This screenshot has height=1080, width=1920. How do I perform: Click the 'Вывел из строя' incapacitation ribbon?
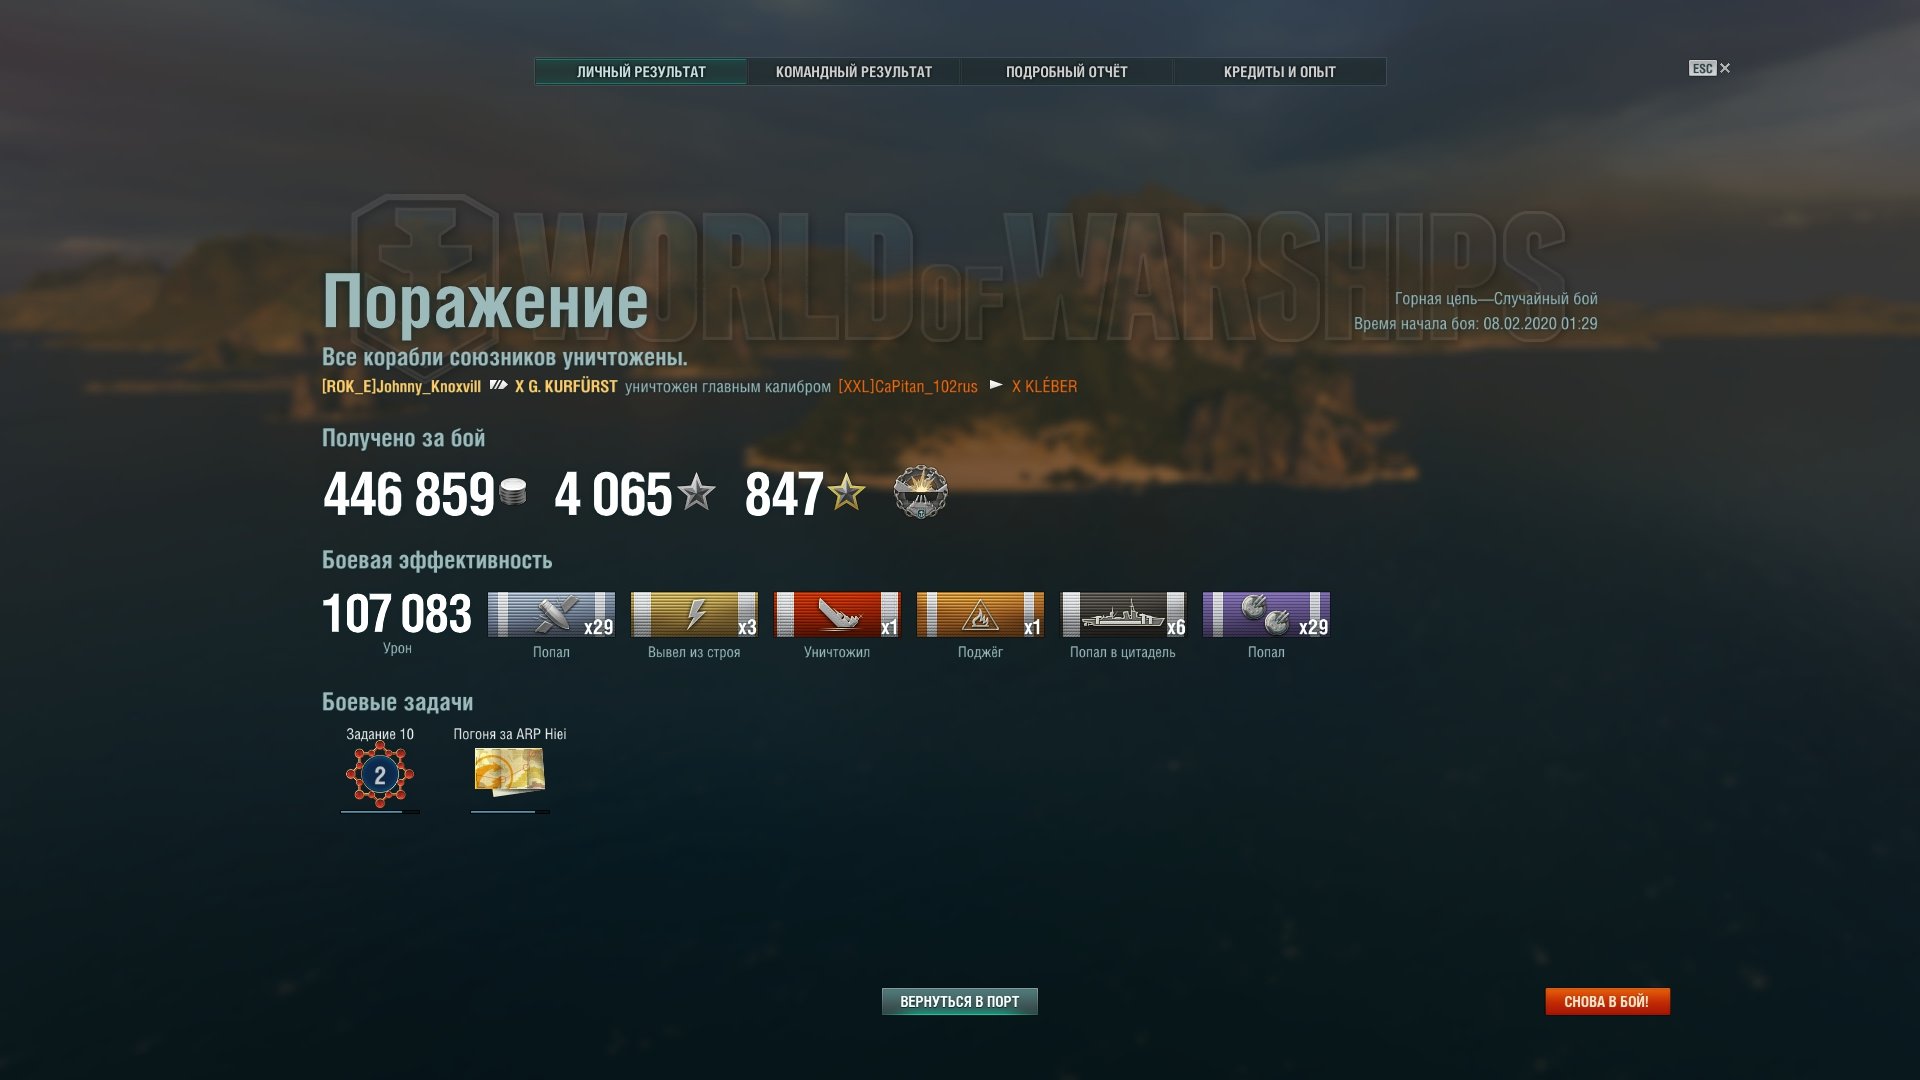point(694,614)
